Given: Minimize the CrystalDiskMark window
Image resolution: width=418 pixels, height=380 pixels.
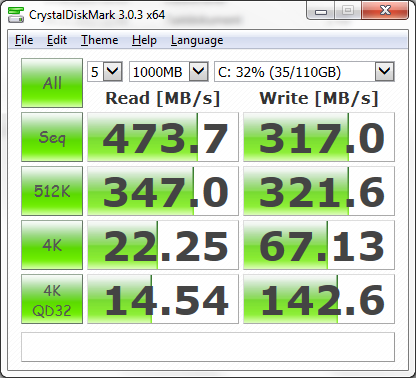Looking at the screenshot, I should (x=321, y=12).
